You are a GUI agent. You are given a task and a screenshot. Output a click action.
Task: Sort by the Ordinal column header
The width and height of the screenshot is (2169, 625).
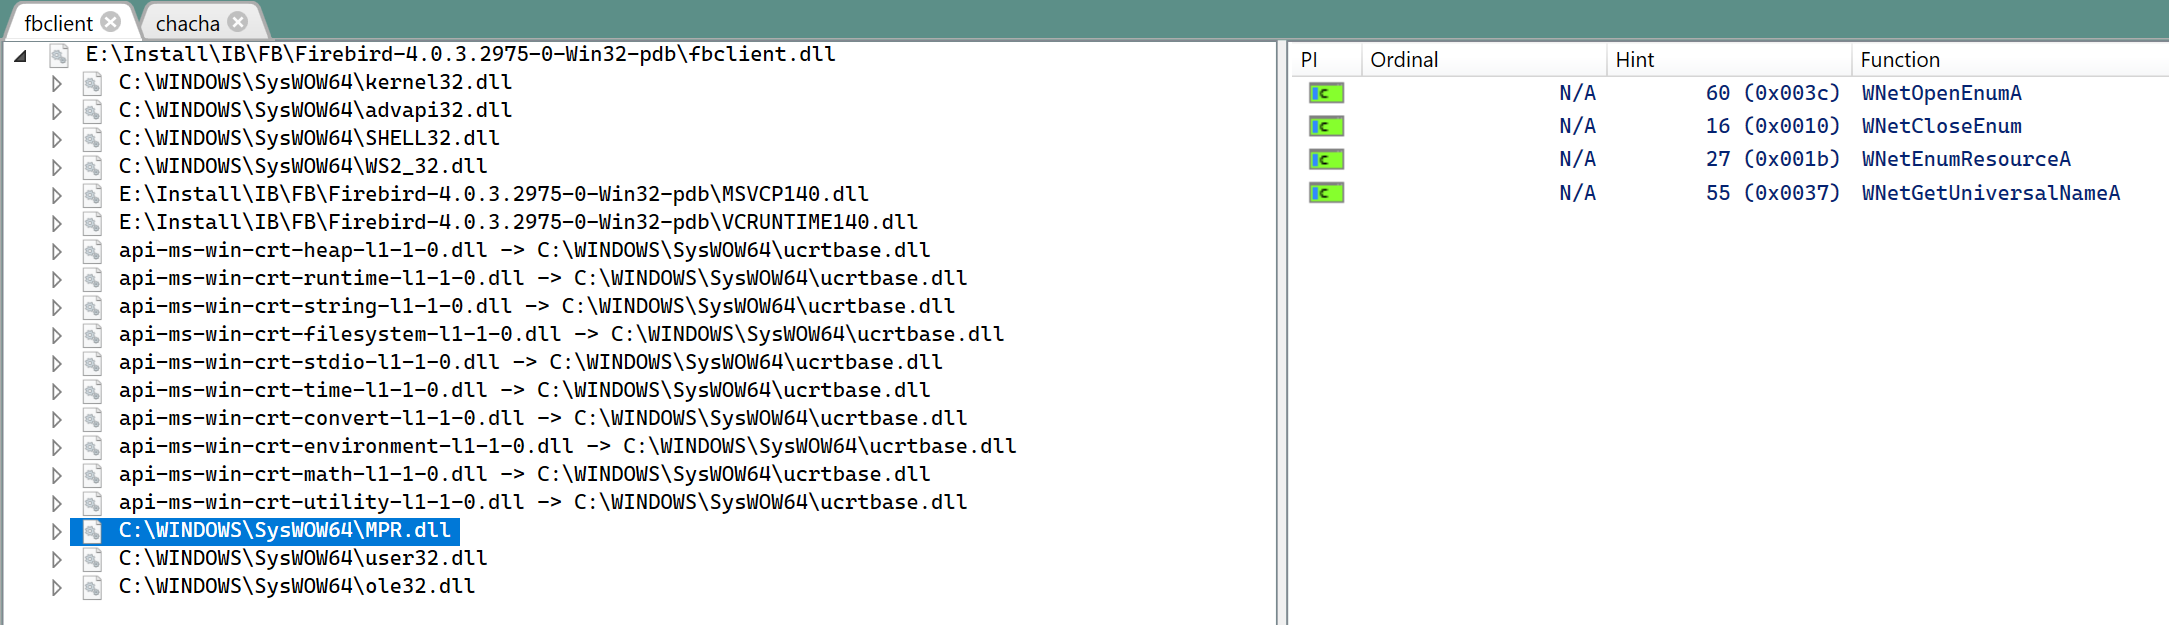point(1403,60)
